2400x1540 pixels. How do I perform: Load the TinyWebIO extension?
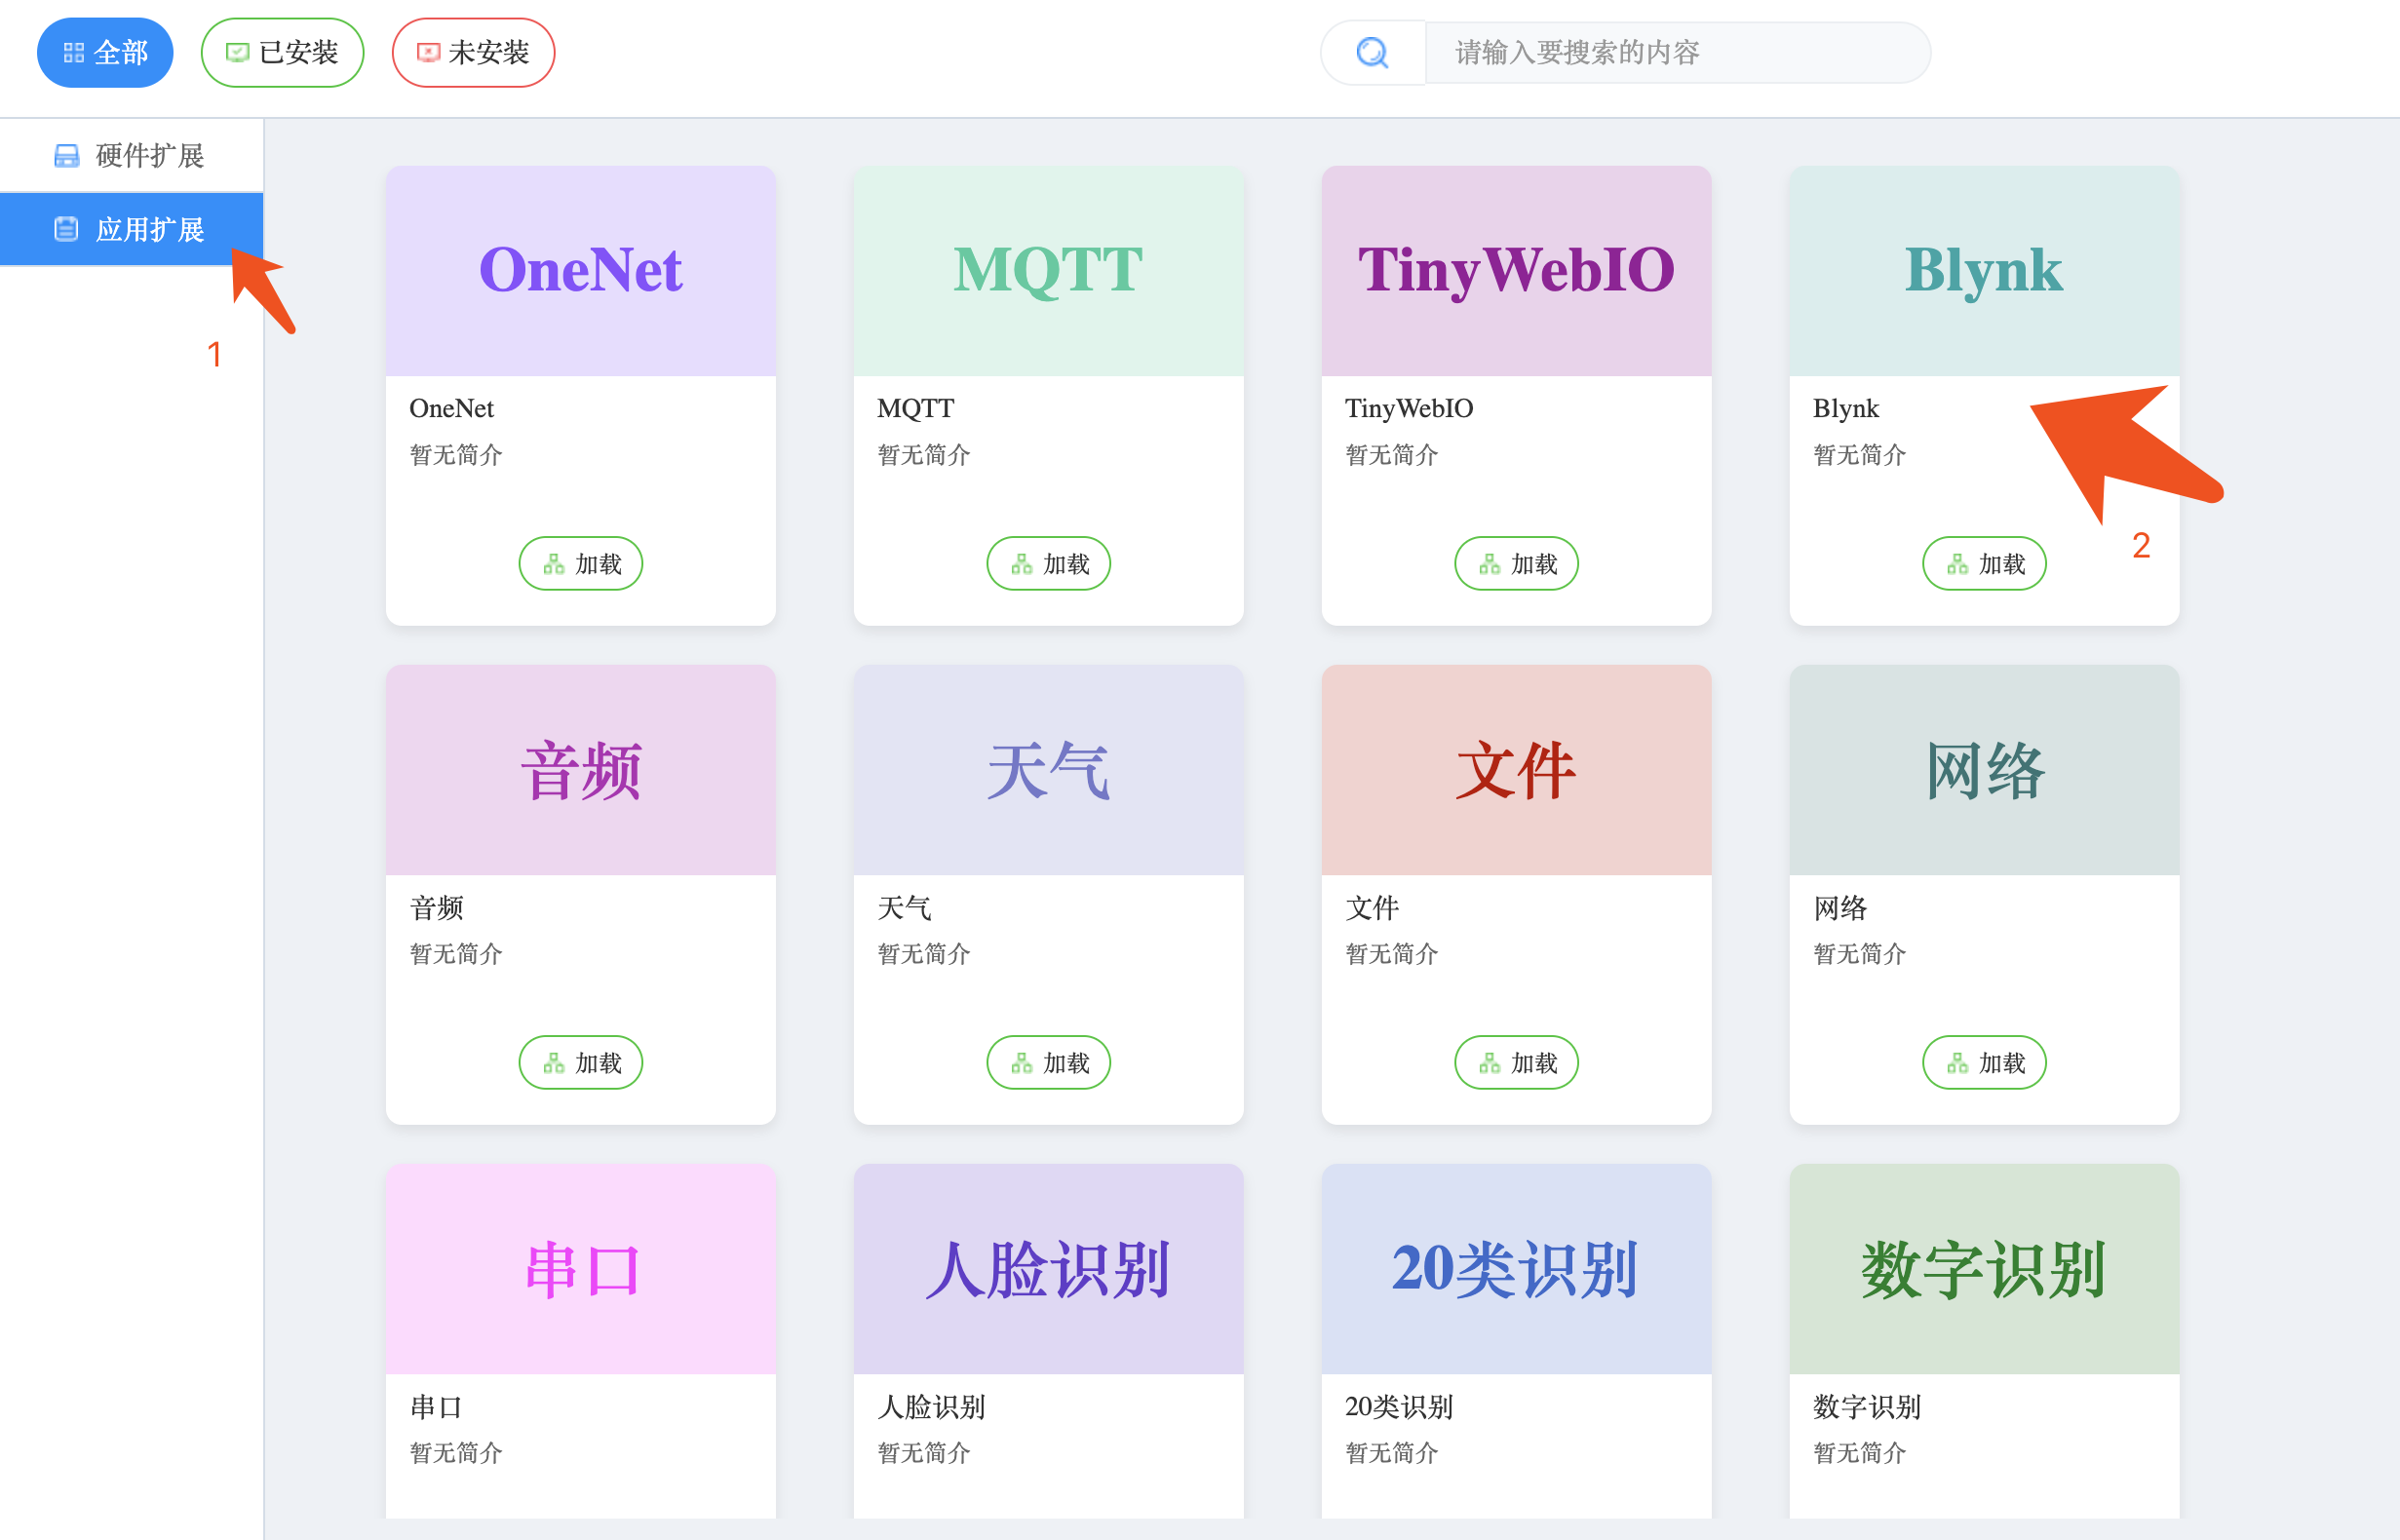coord(1517,564)
